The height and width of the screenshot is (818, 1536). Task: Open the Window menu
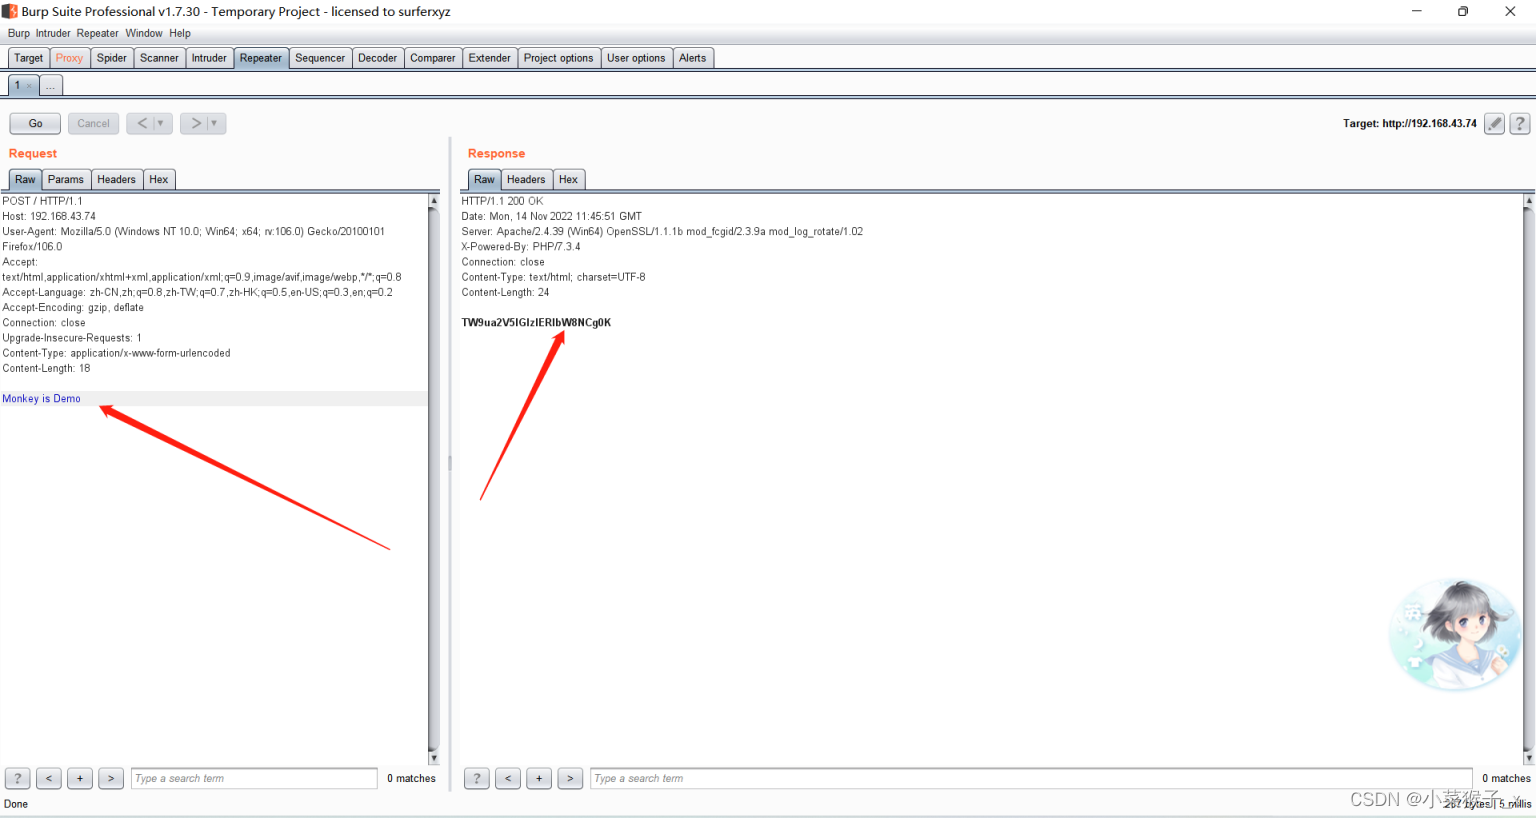click(x=144, y=33)
